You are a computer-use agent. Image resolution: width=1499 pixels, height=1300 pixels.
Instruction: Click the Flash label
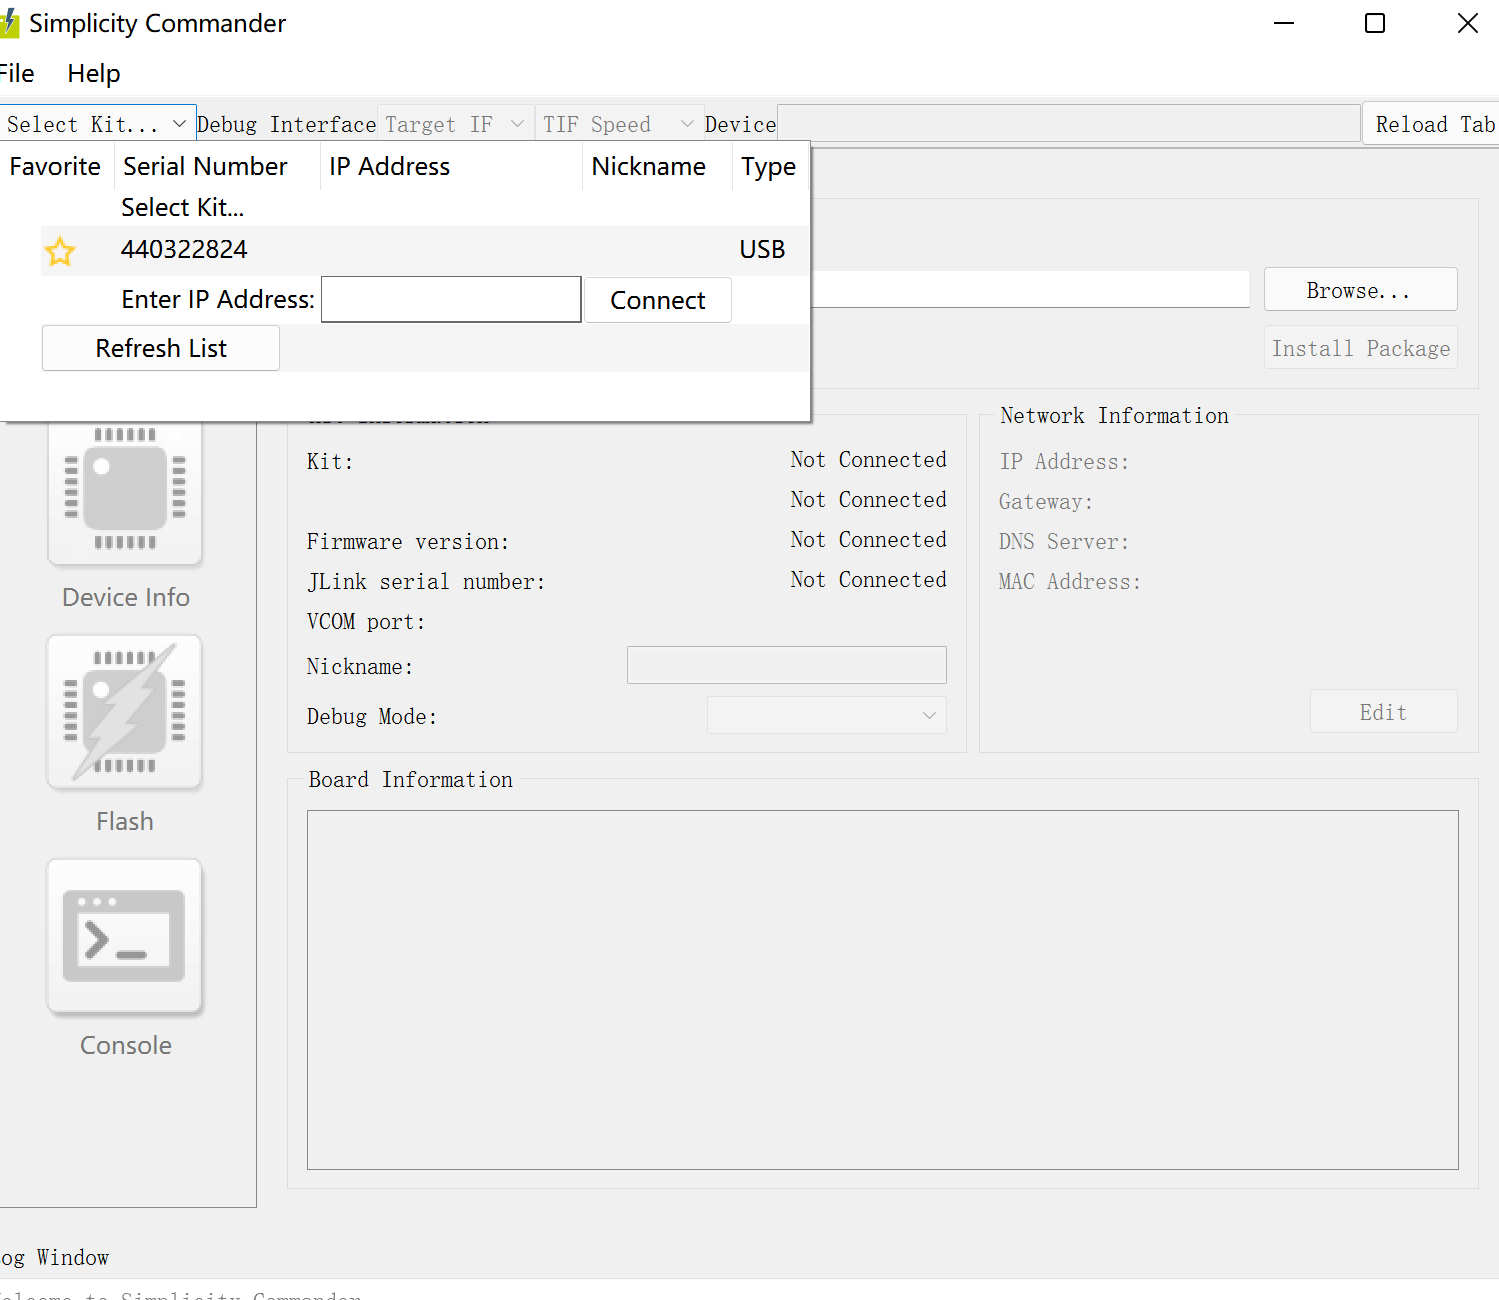pos(125,821)
